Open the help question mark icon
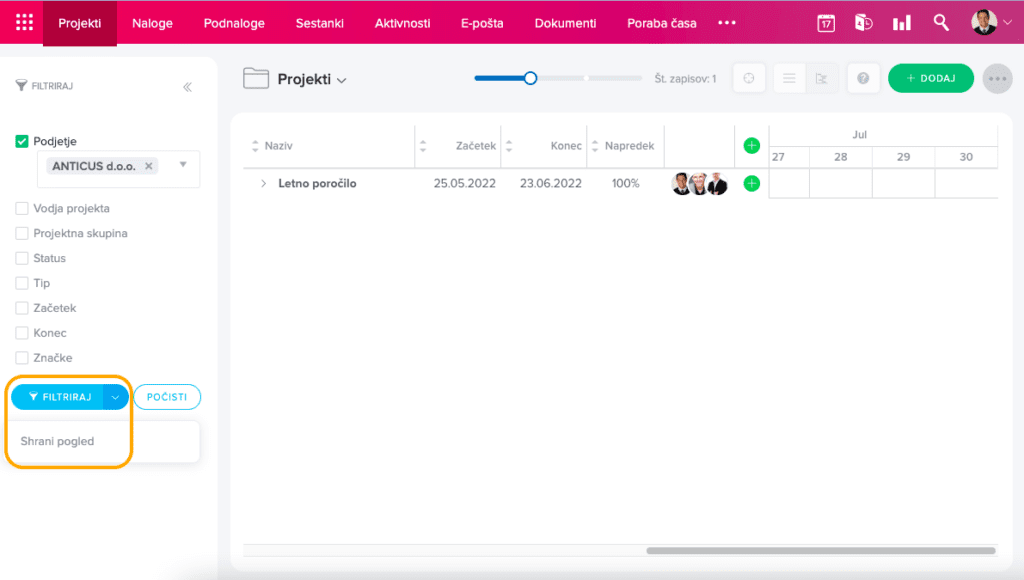 [863, 78]
